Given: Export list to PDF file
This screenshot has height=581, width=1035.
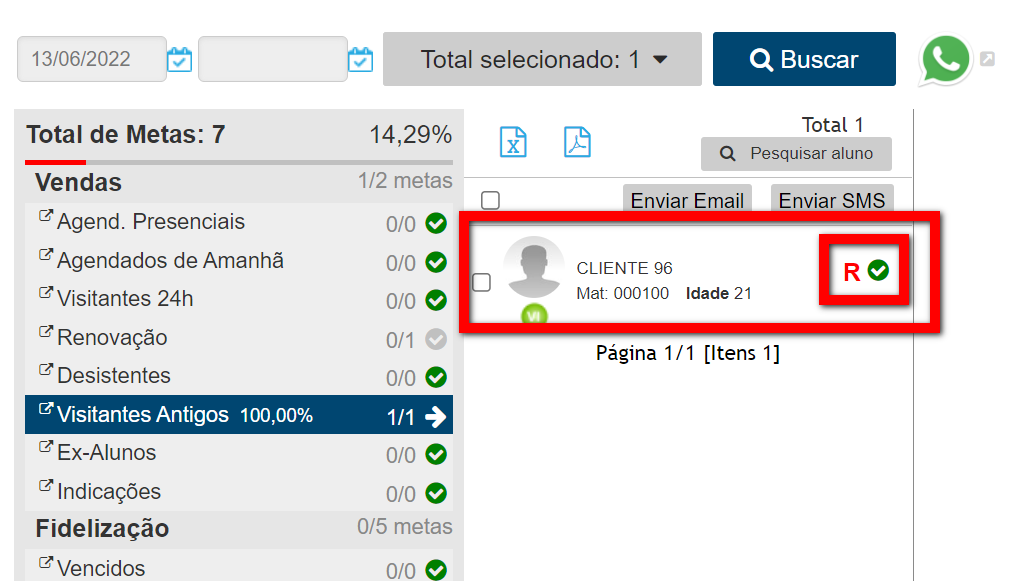Looking at the screenshot, I should [577, 142].
